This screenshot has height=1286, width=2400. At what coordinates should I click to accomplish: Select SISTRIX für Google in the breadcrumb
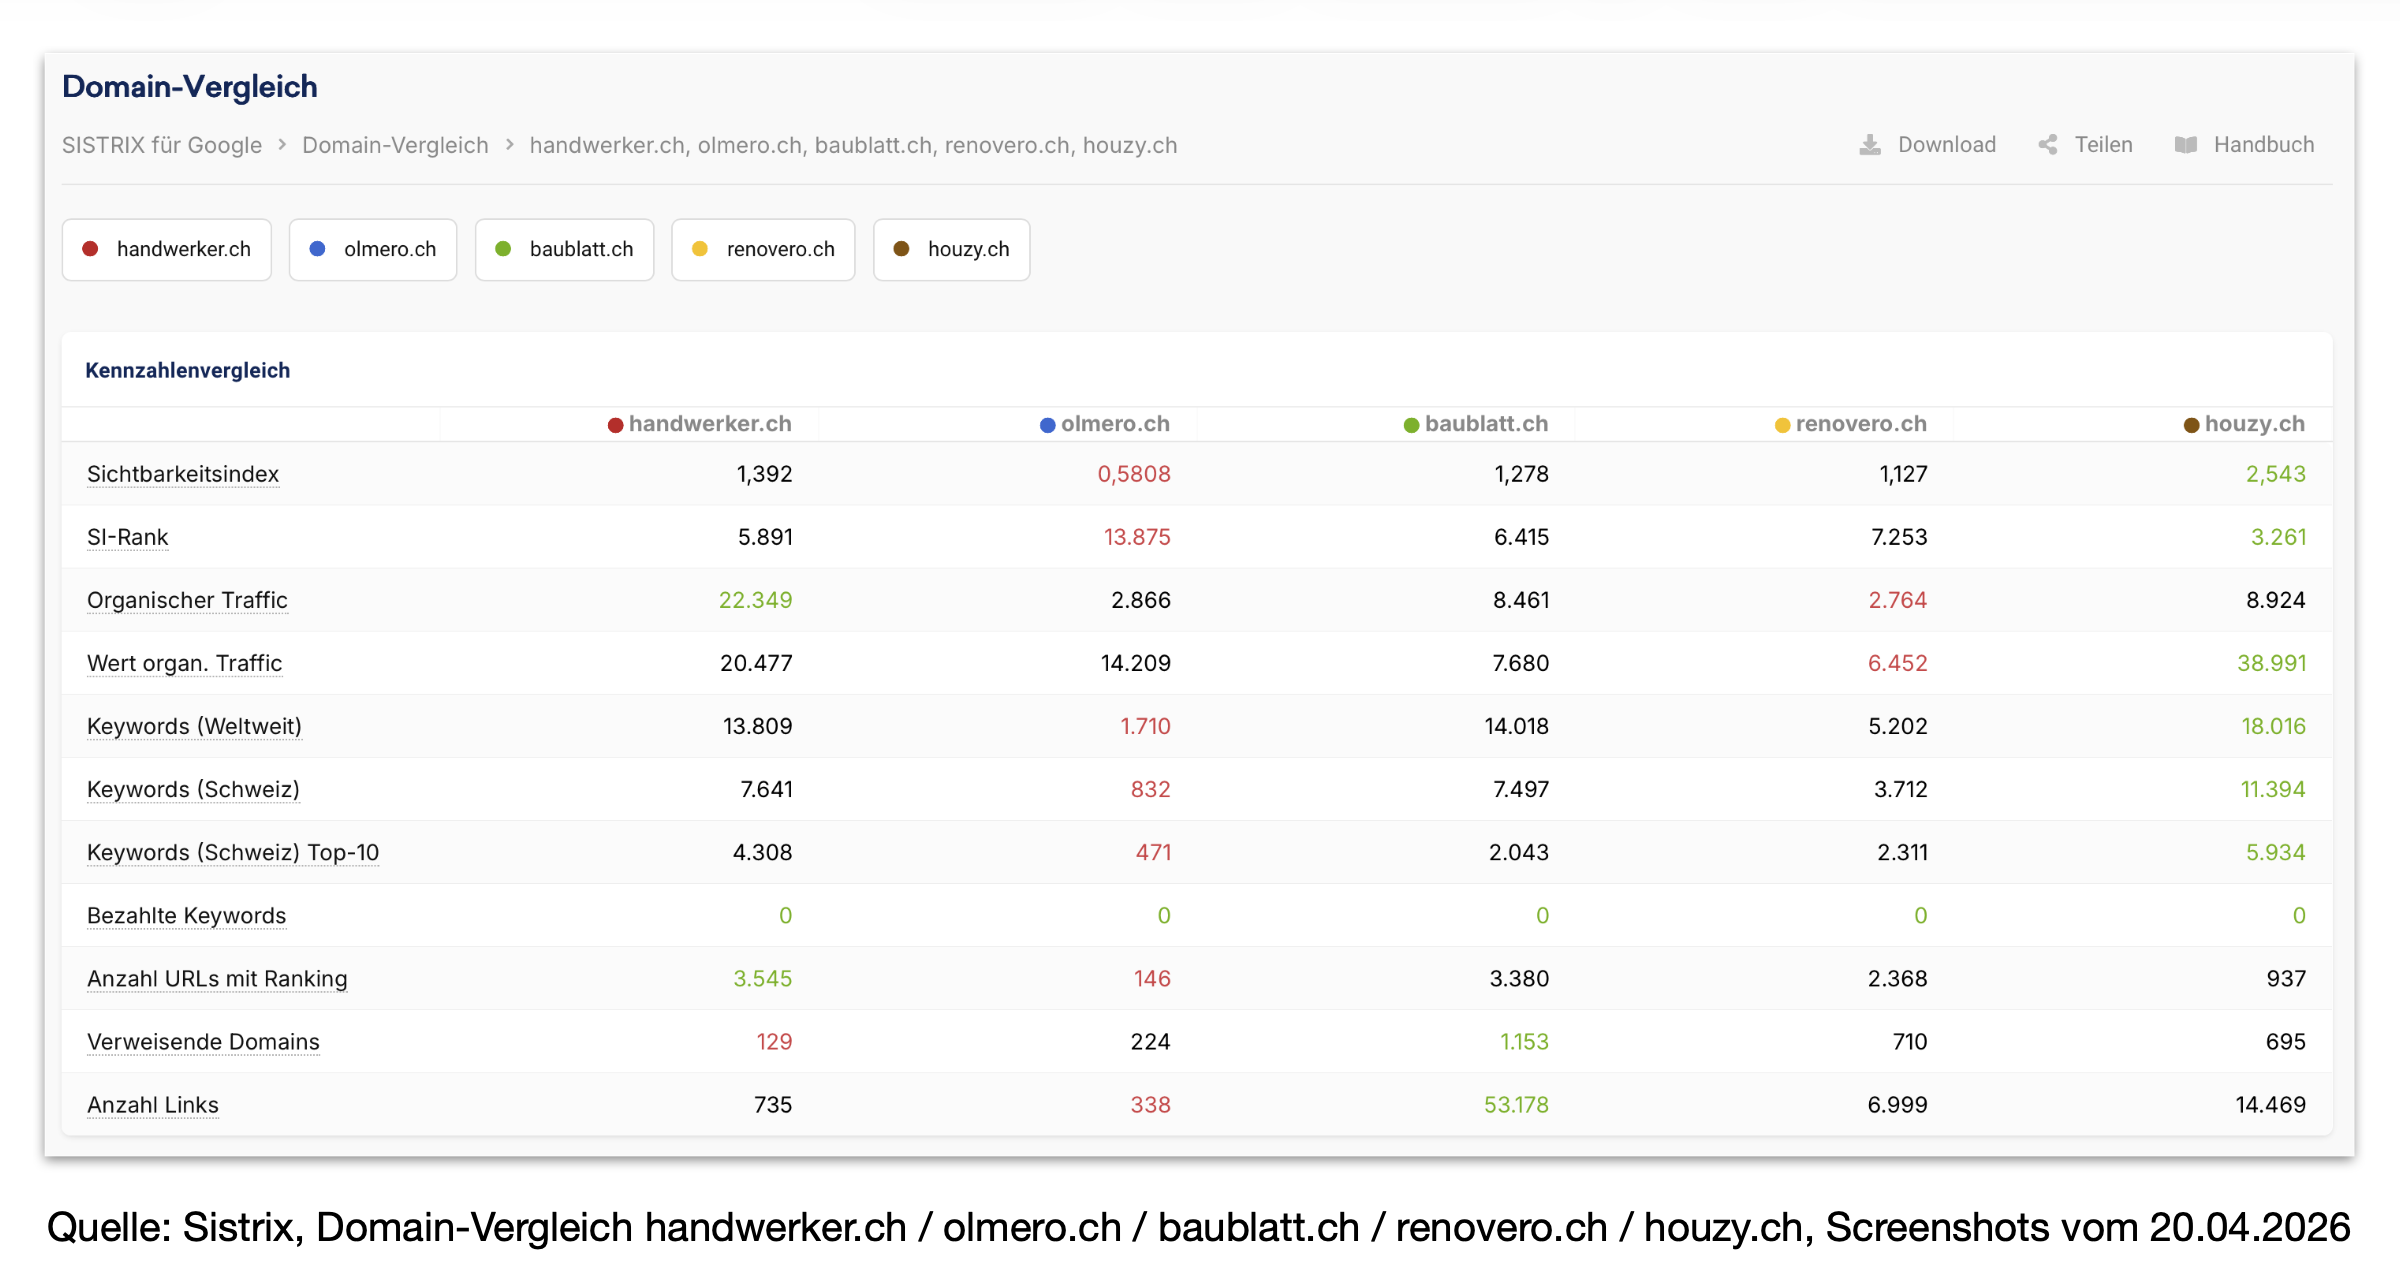coord(161,144)
